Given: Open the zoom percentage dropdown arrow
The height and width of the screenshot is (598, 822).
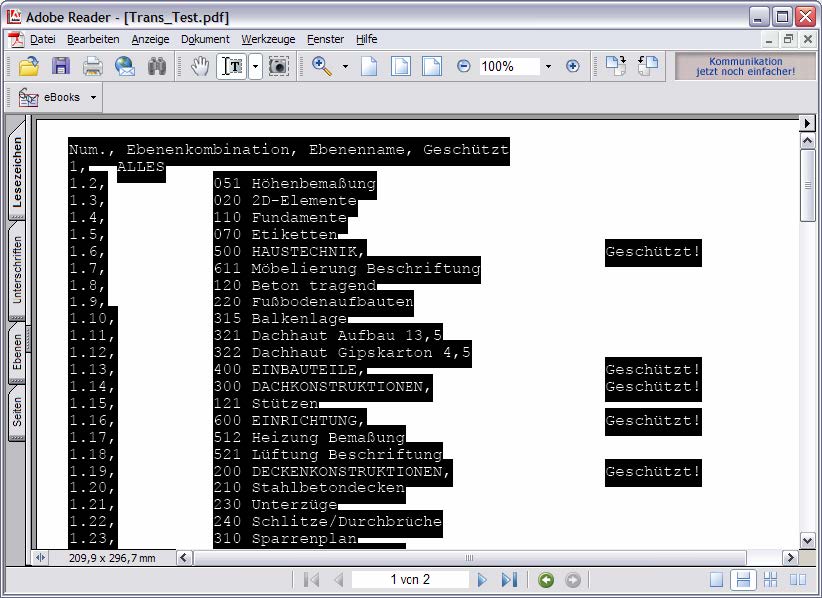Looking at the screenshot, I should 548,67.
